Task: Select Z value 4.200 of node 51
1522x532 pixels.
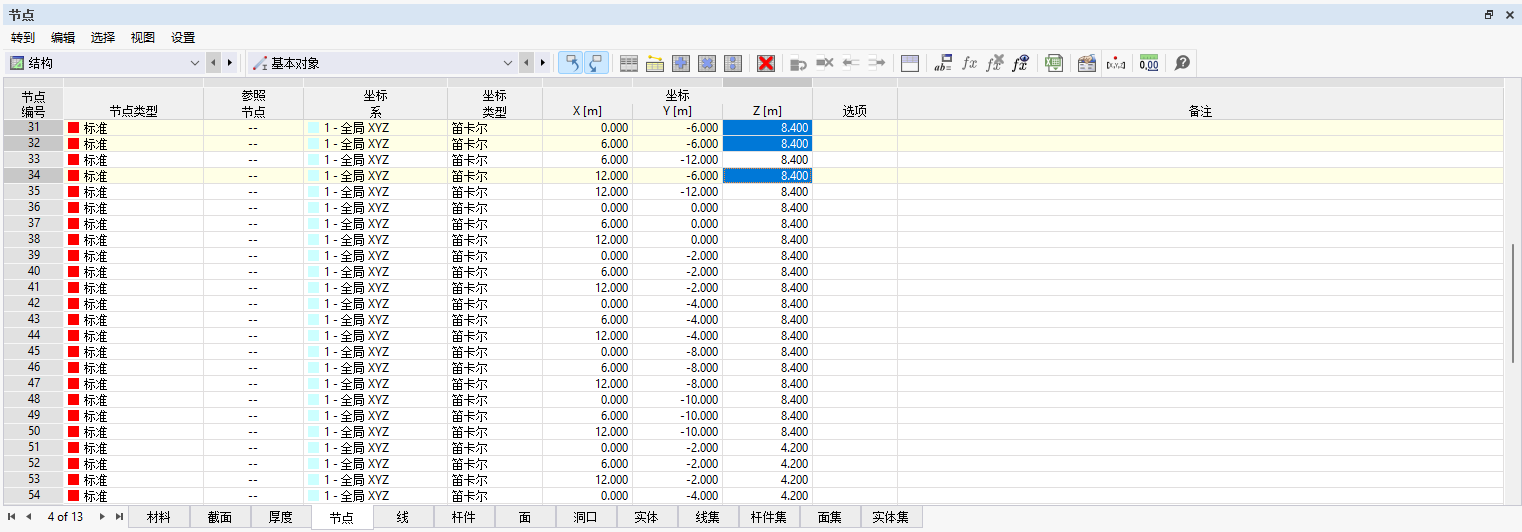Action: pos(767,448)
